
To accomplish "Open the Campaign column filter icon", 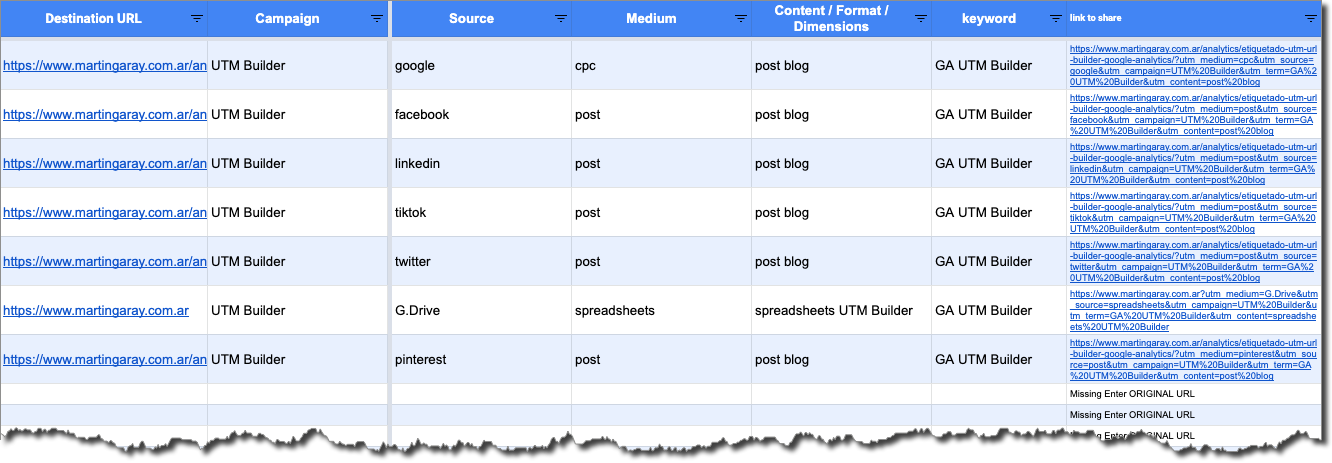I will click(x=377, y=18).
